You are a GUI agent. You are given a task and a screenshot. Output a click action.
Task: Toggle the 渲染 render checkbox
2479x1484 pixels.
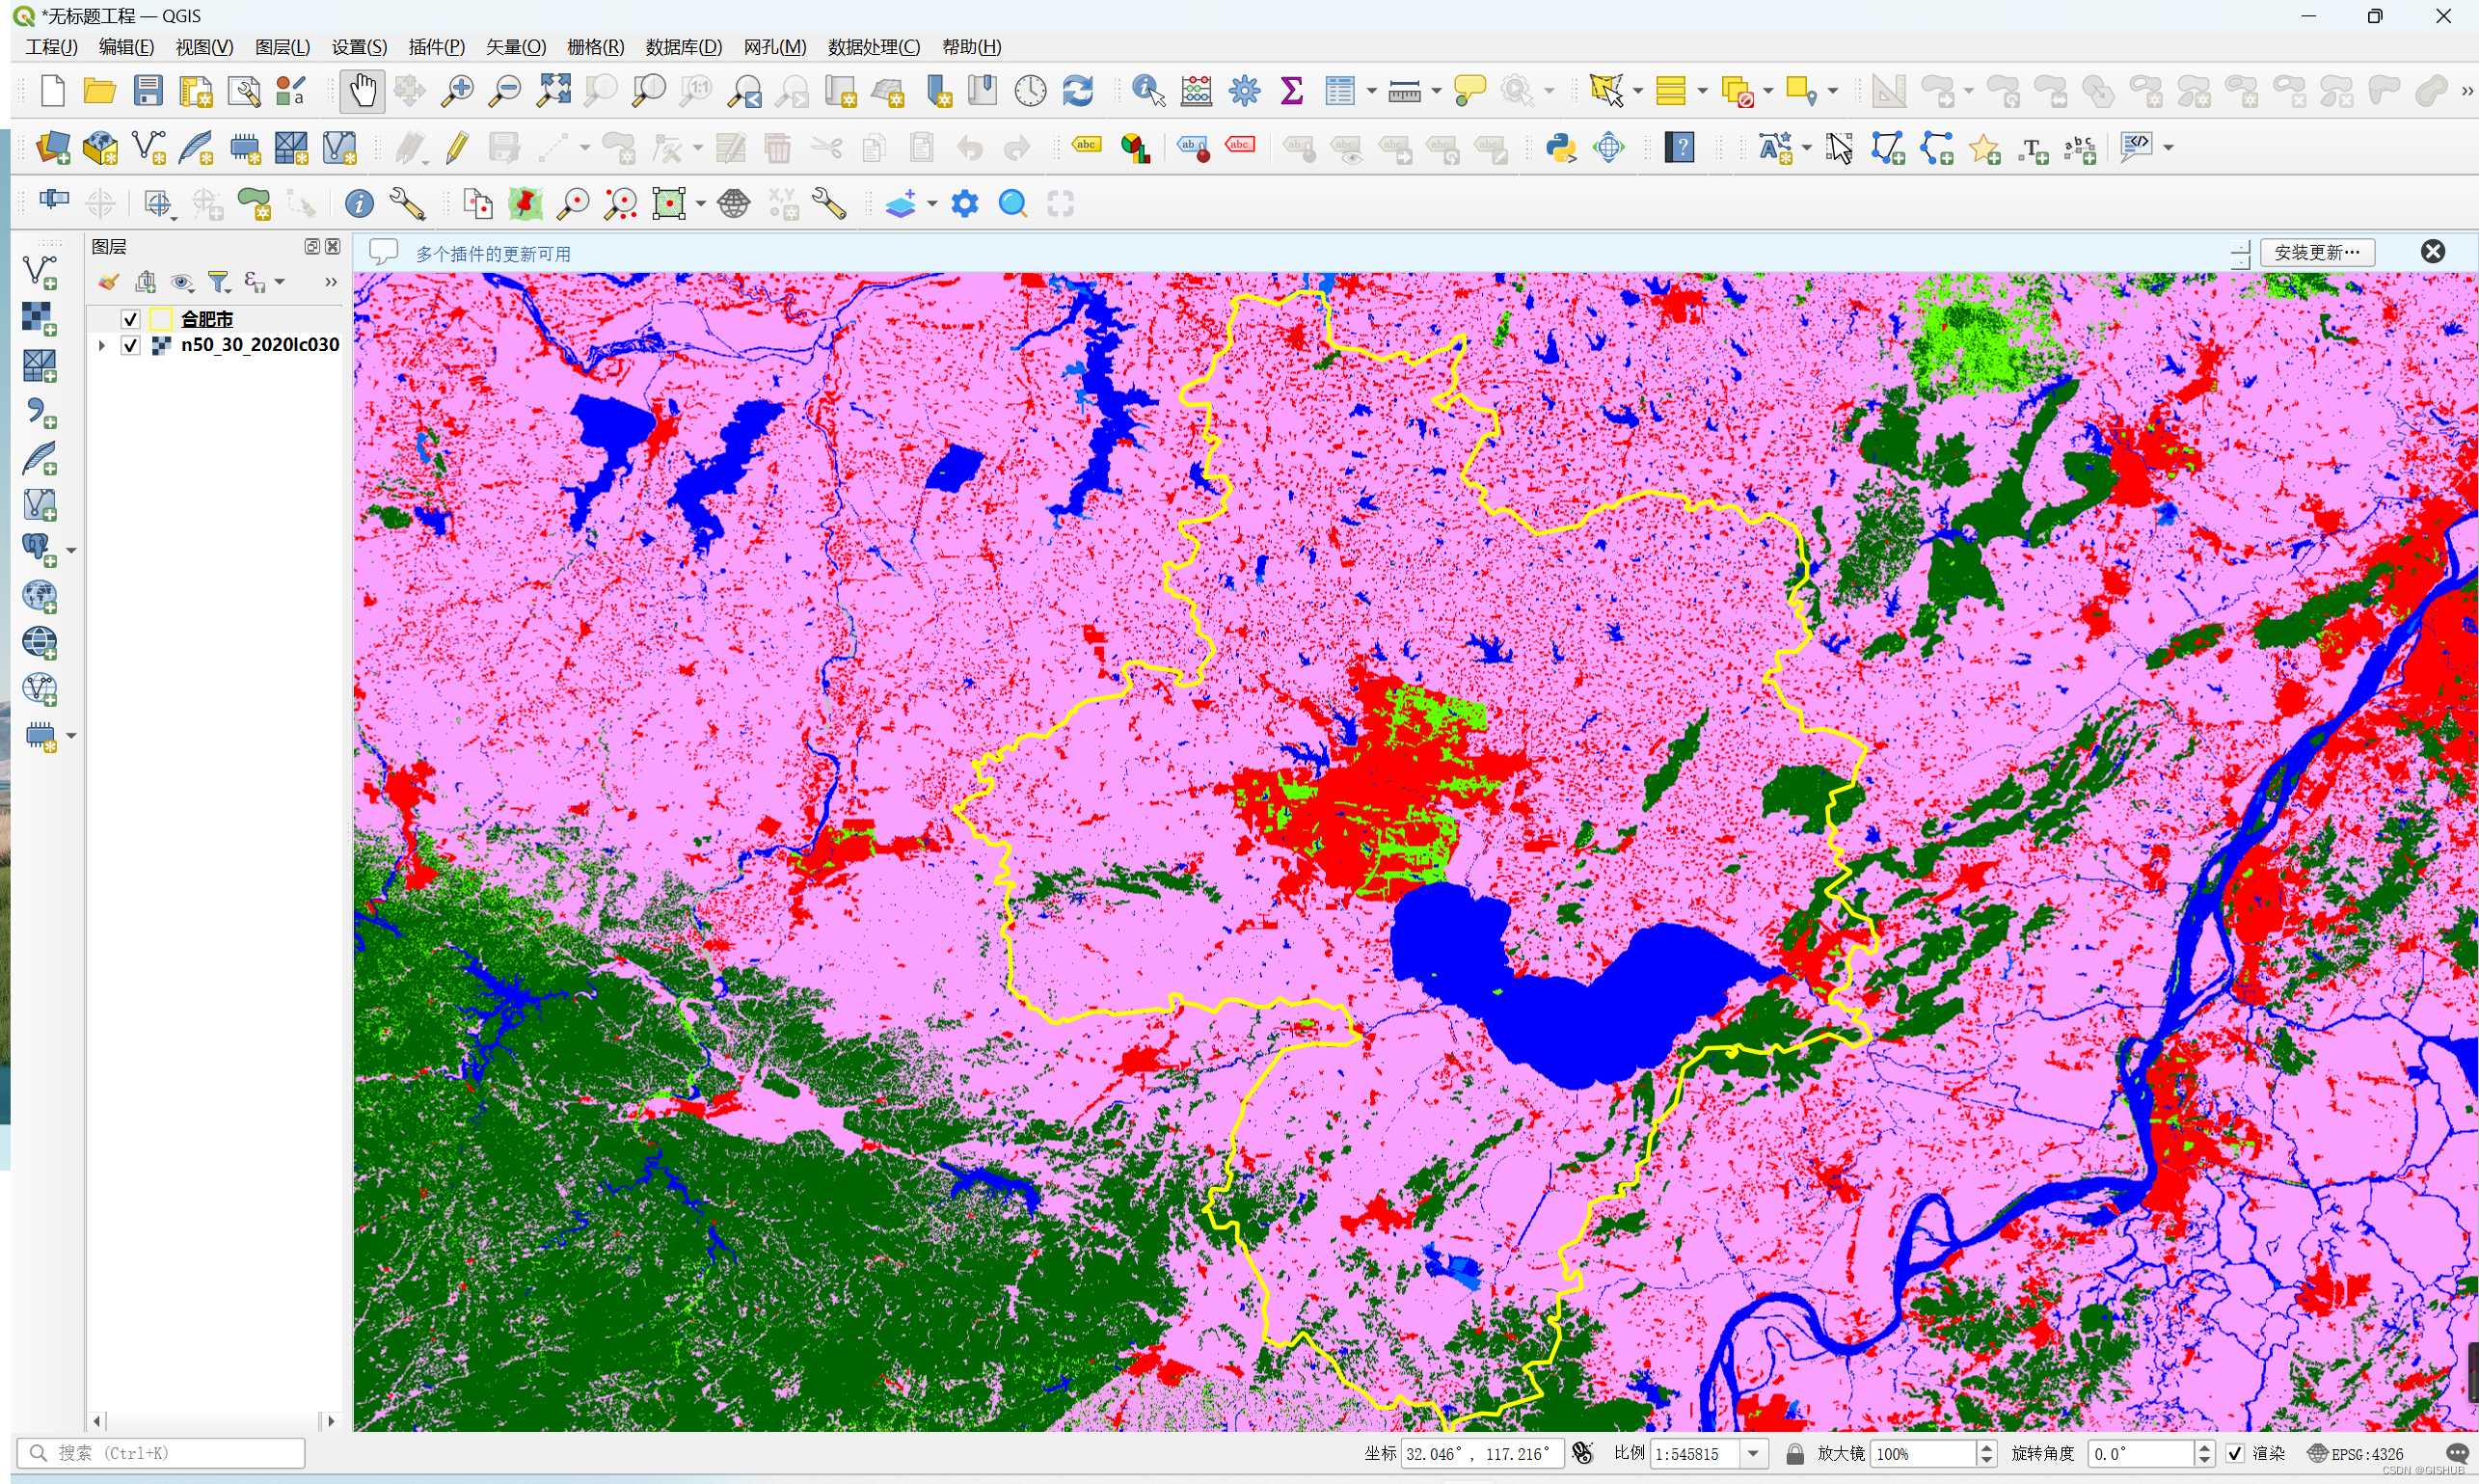[2235, 1454]
